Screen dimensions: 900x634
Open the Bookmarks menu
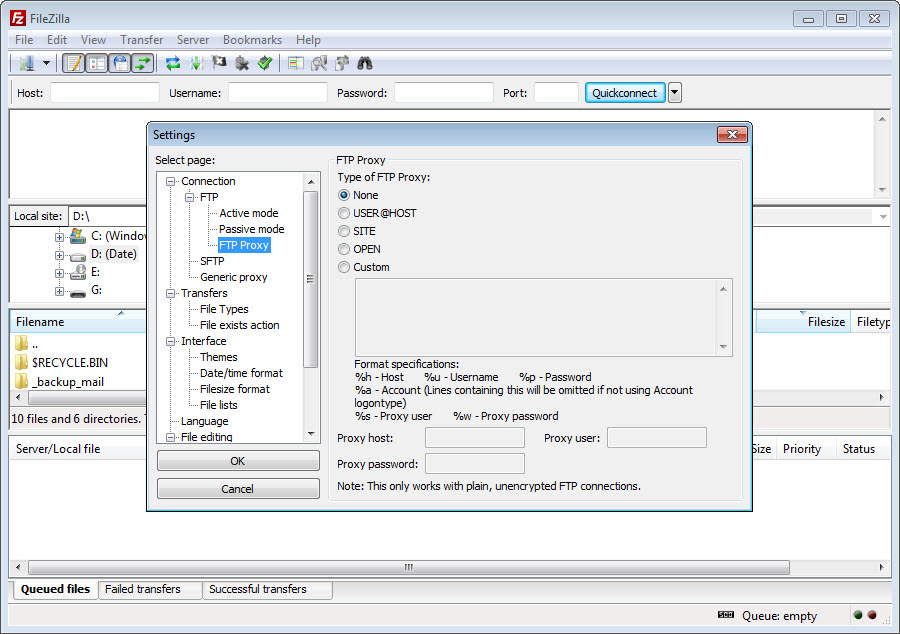[252, 40]
